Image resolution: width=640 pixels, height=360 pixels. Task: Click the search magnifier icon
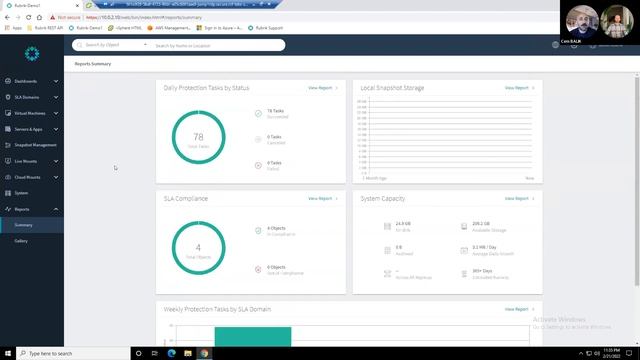pyautogui.click(x=79, y=45)
